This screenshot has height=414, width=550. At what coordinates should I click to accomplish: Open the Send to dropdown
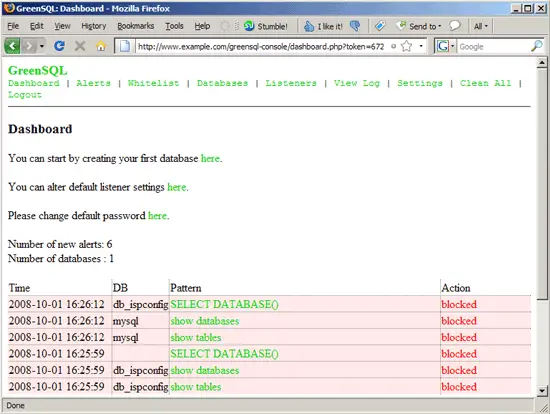coord(419,26)
